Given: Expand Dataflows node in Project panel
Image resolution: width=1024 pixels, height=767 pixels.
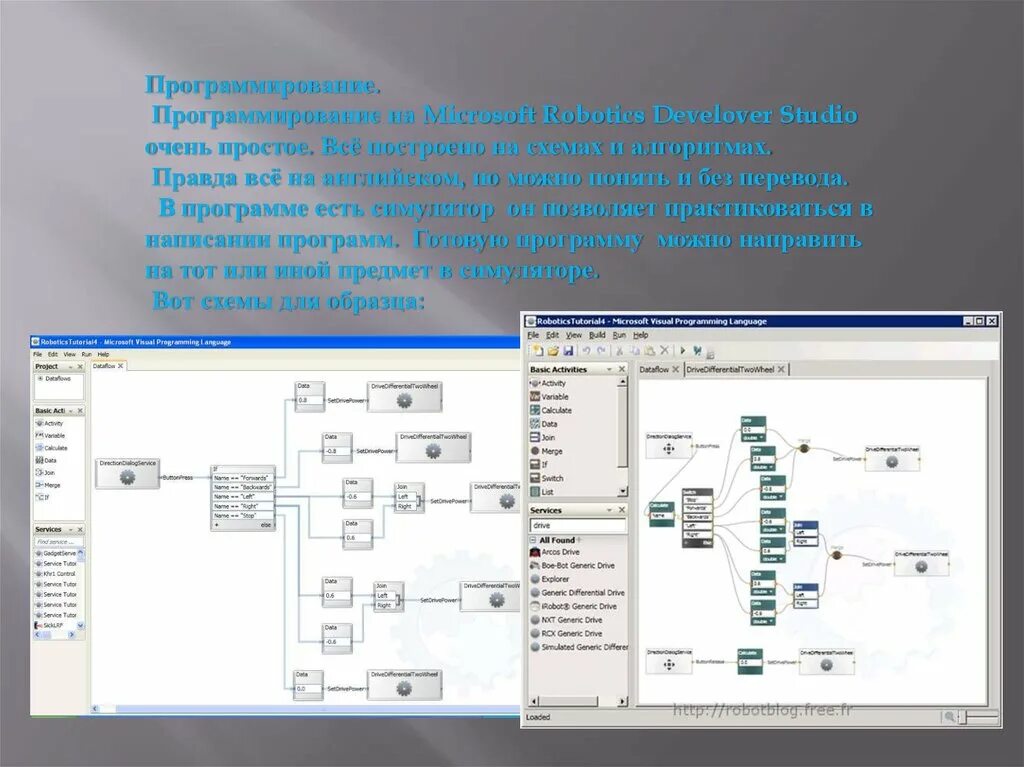Looking at the screenshot, I should (40, 379).
